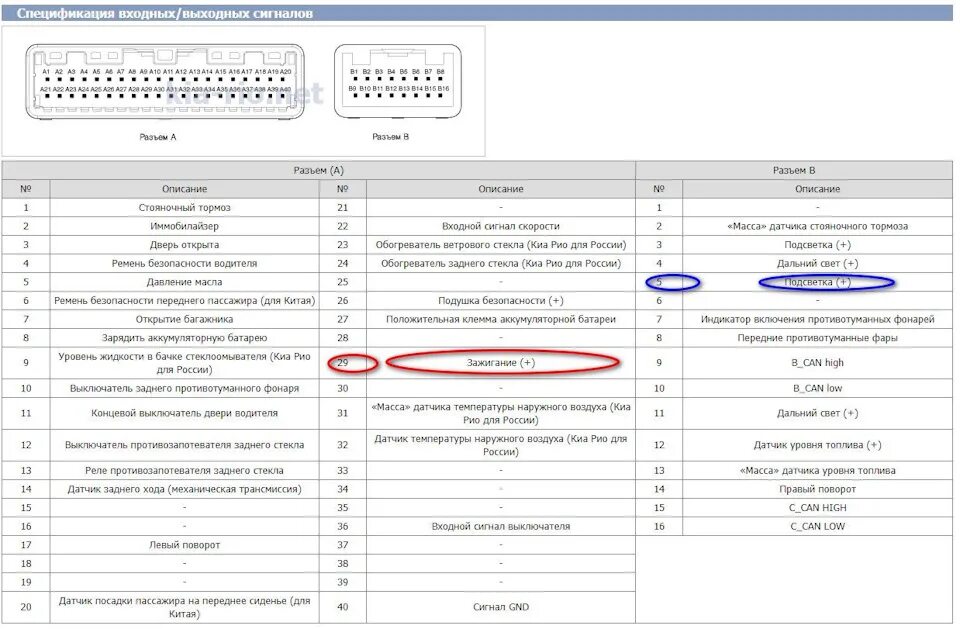
Task: Click 'Подсветка (+)' in connector B row 3
Action: [817, 244]
